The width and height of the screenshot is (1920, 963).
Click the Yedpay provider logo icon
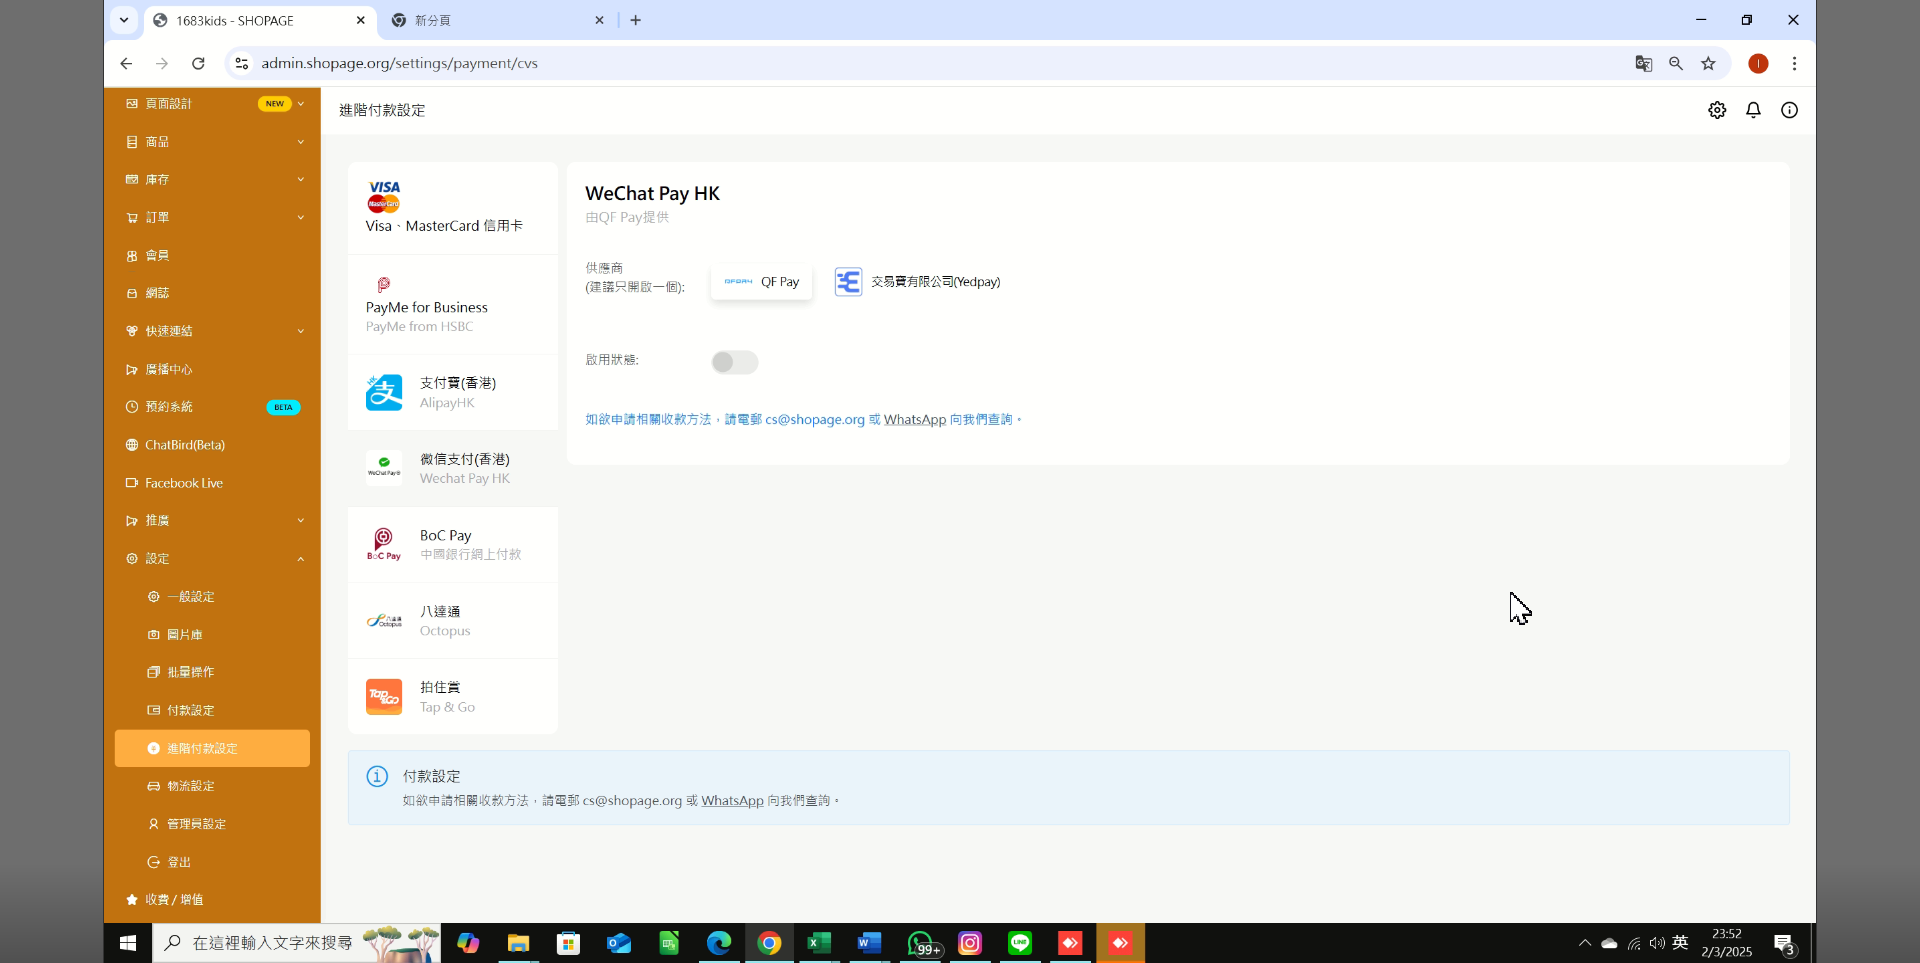click(x=848, y=282)
